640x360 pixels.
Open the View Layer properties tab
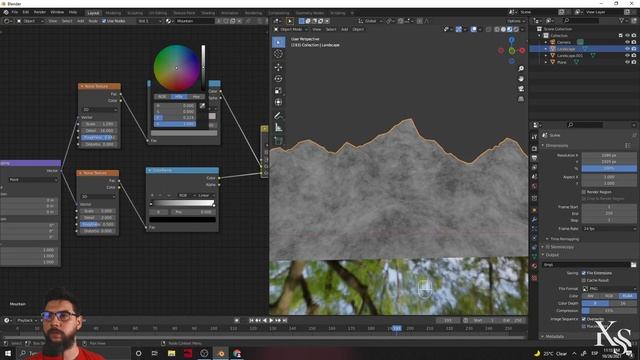tap(534, 167)
